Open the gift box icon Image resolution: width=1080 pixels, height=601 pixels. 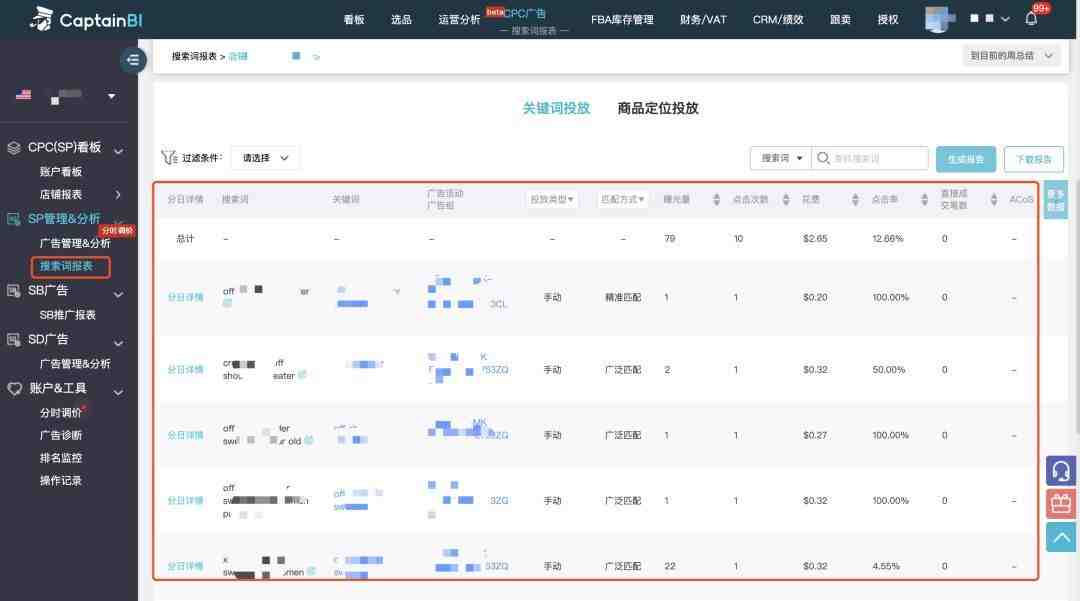tap(1061, 504)
